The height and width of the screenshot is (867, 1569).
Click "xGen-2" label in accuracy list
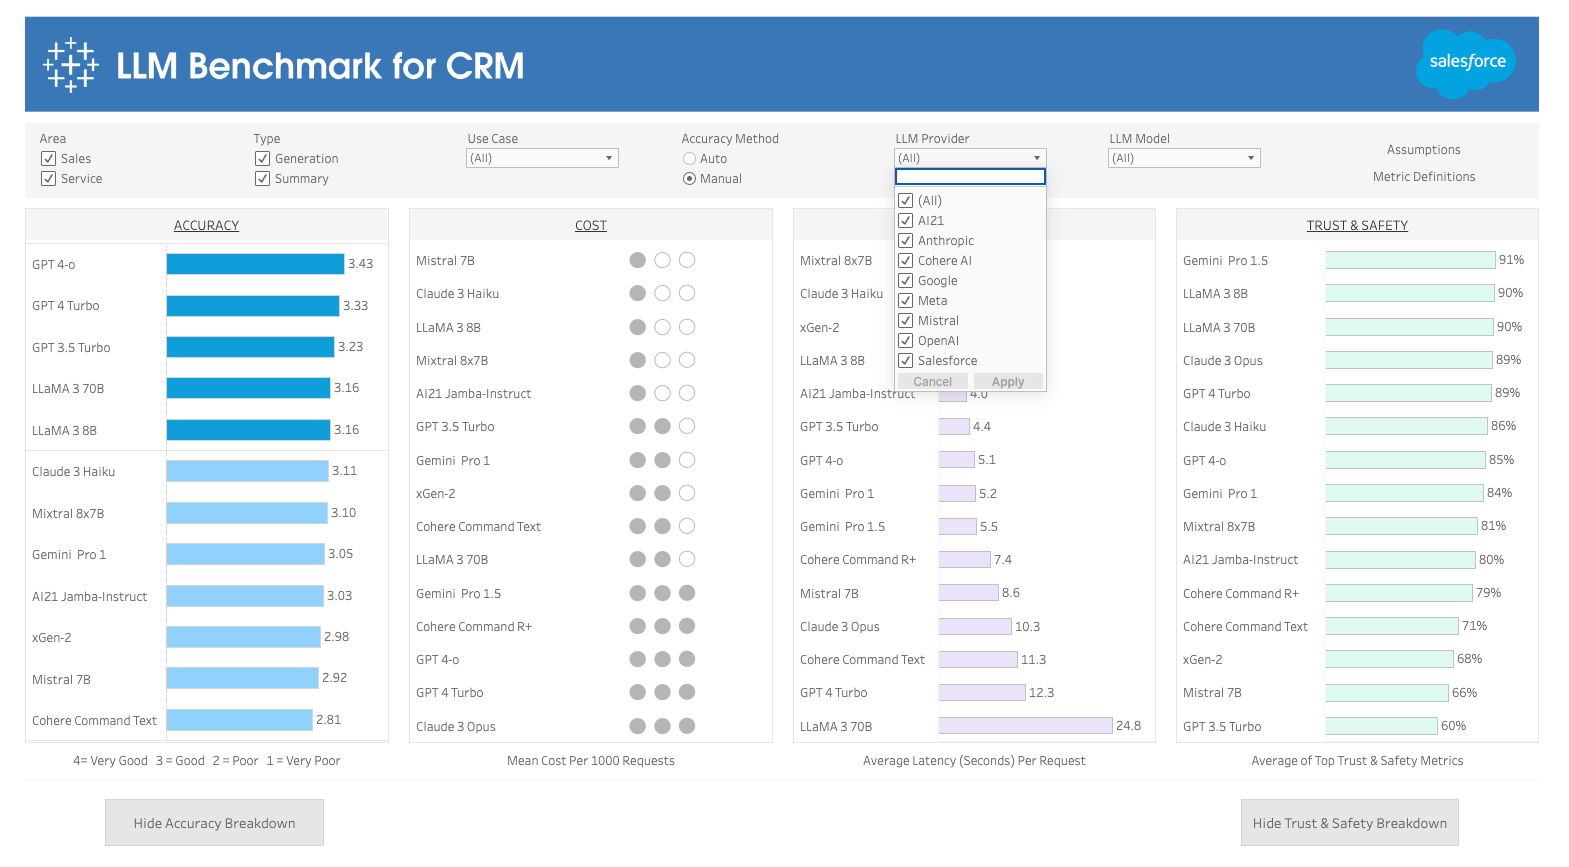[51, 637]
